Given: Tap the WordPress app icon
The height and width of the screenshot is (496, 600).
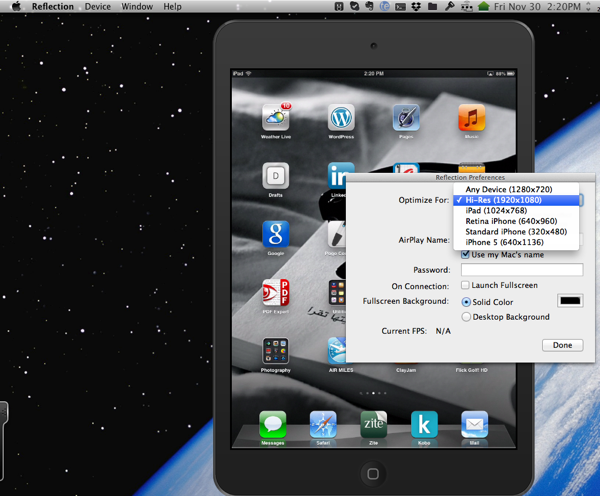Looking at the screenshot, I should click(x=341, y=118).
